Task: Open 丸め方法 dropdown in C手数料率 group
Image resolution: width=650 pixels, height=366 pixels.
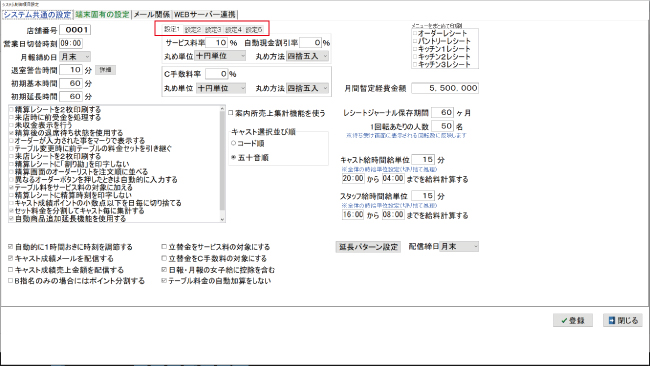Action: [x=307, y=88]
